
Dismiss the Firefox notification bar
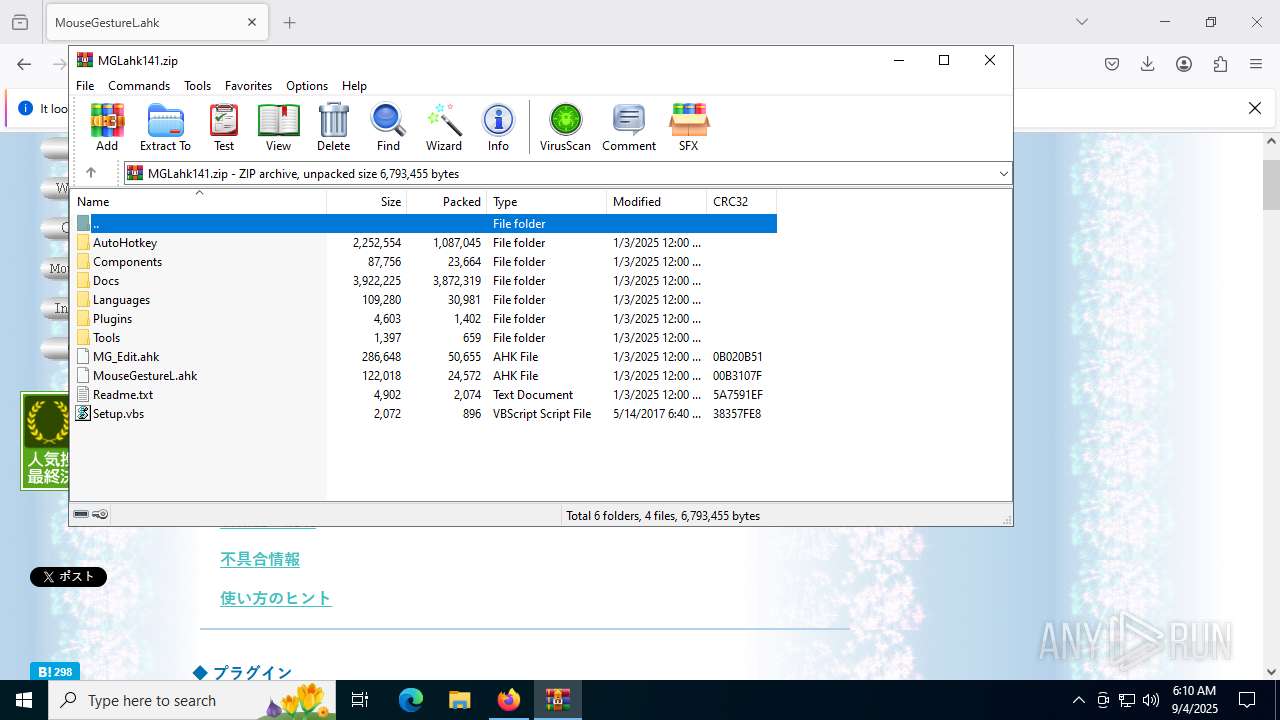(1255, 108)
